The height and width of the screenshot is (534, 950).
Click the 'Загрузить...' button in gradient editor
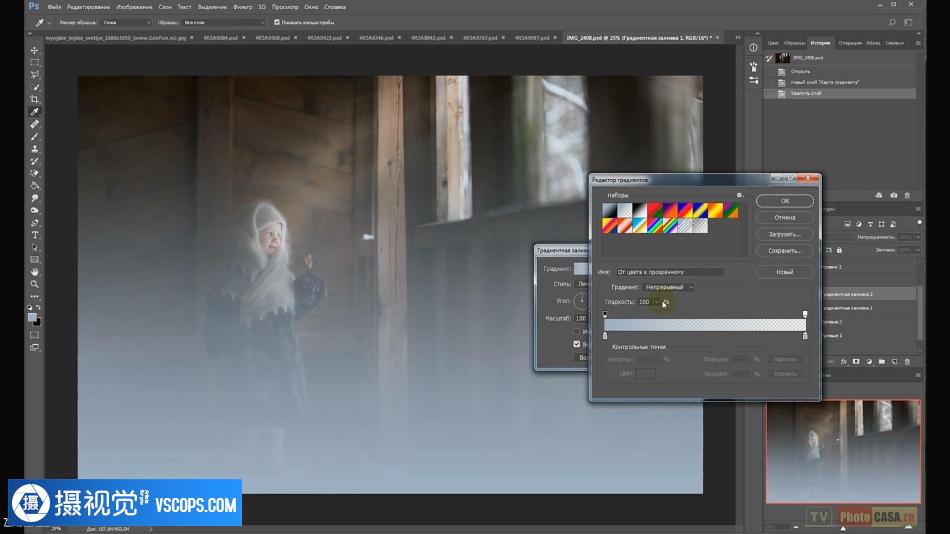[x=785, y=234]
